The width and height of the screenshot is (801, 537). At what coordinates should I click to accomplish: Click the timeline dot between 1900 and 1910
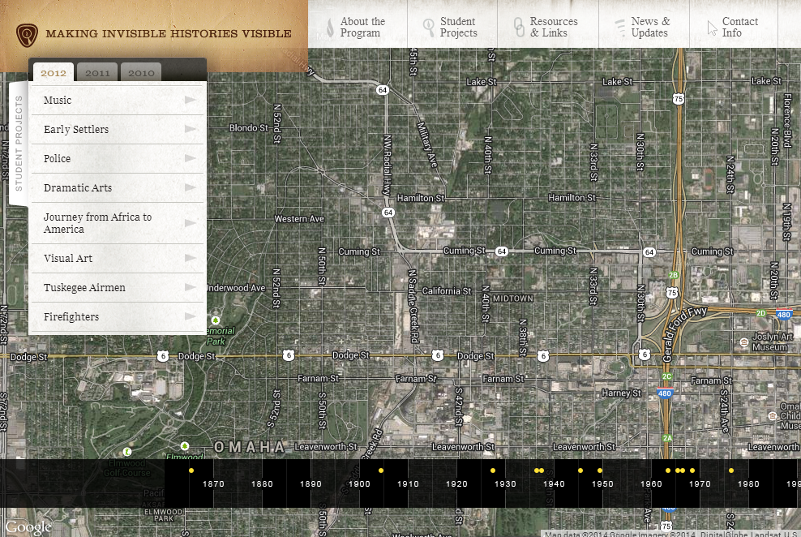381,471
